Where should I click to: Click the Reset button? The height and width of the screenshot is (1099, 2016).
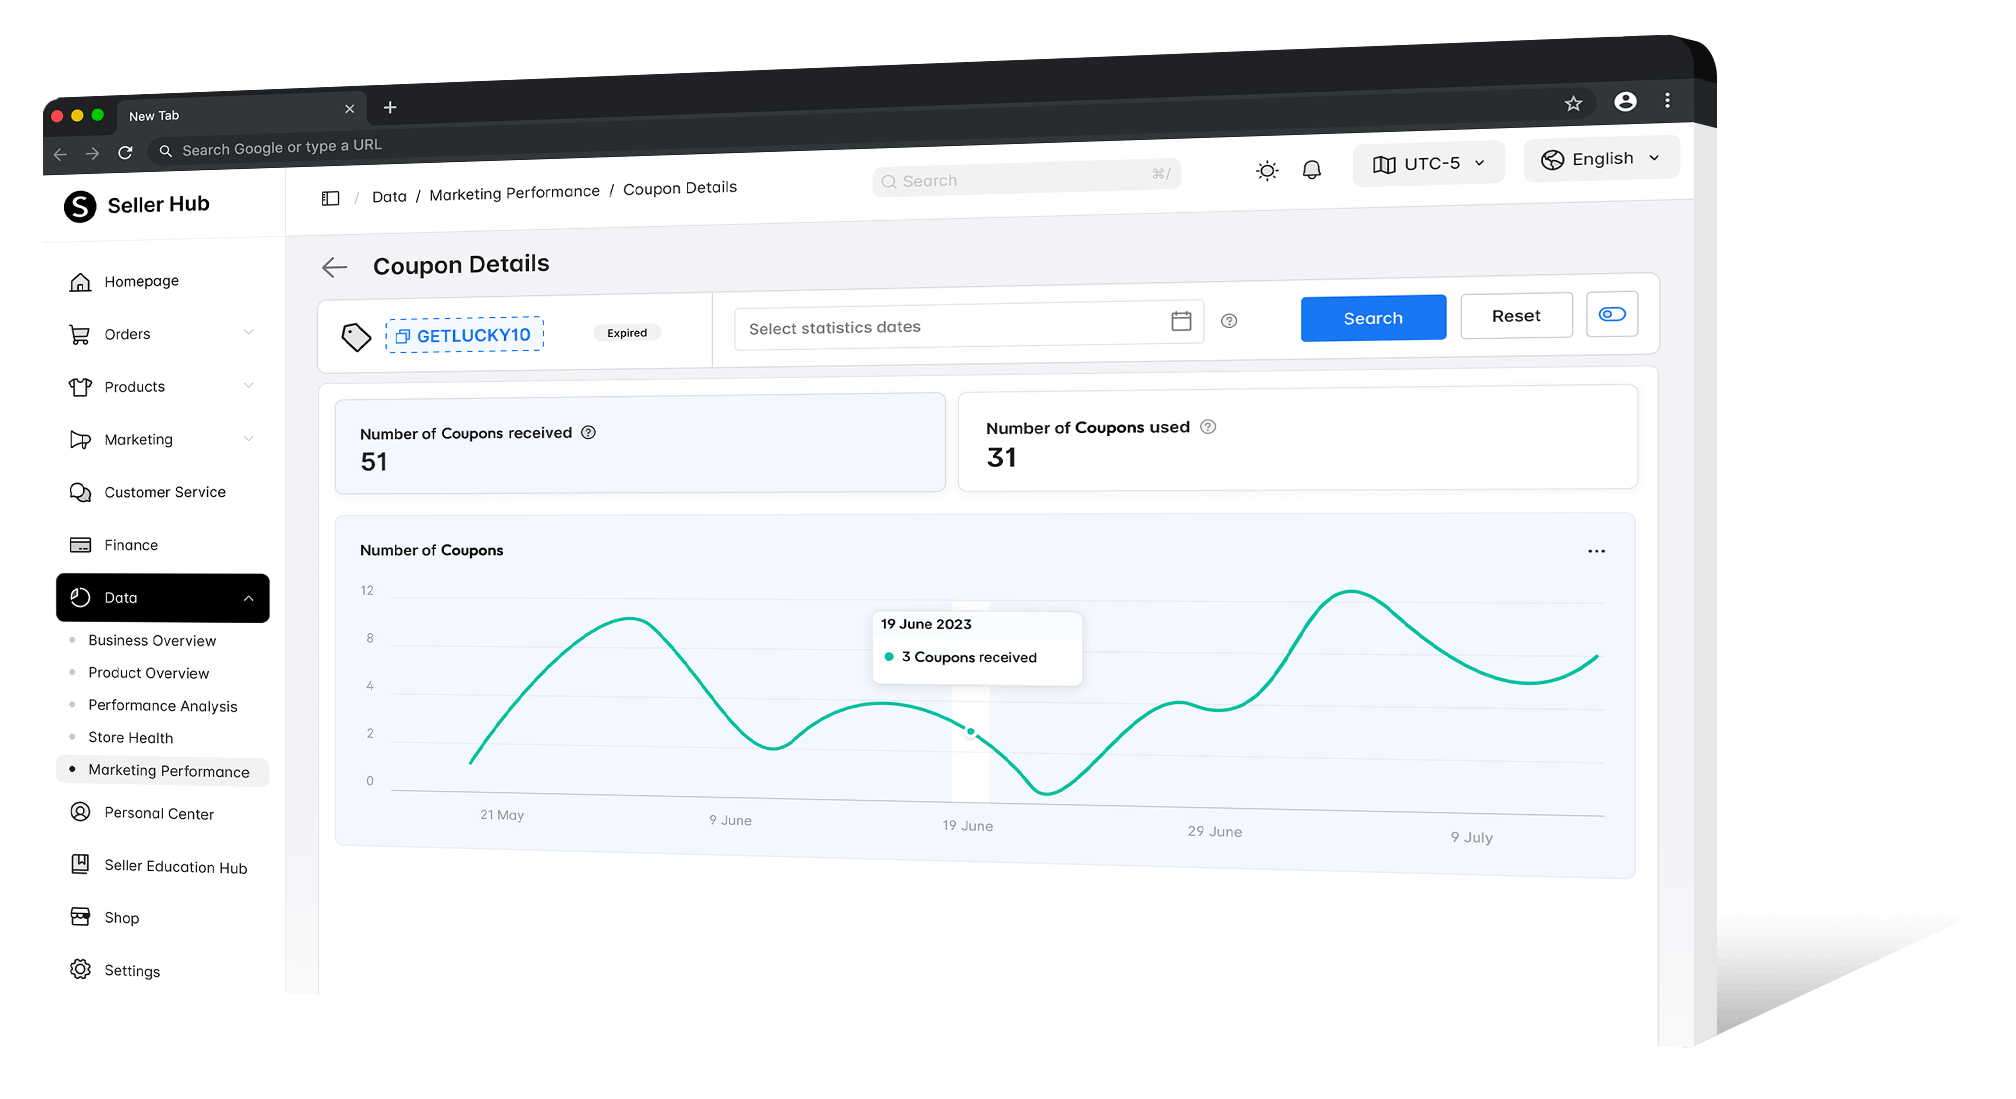[1516, 315]
